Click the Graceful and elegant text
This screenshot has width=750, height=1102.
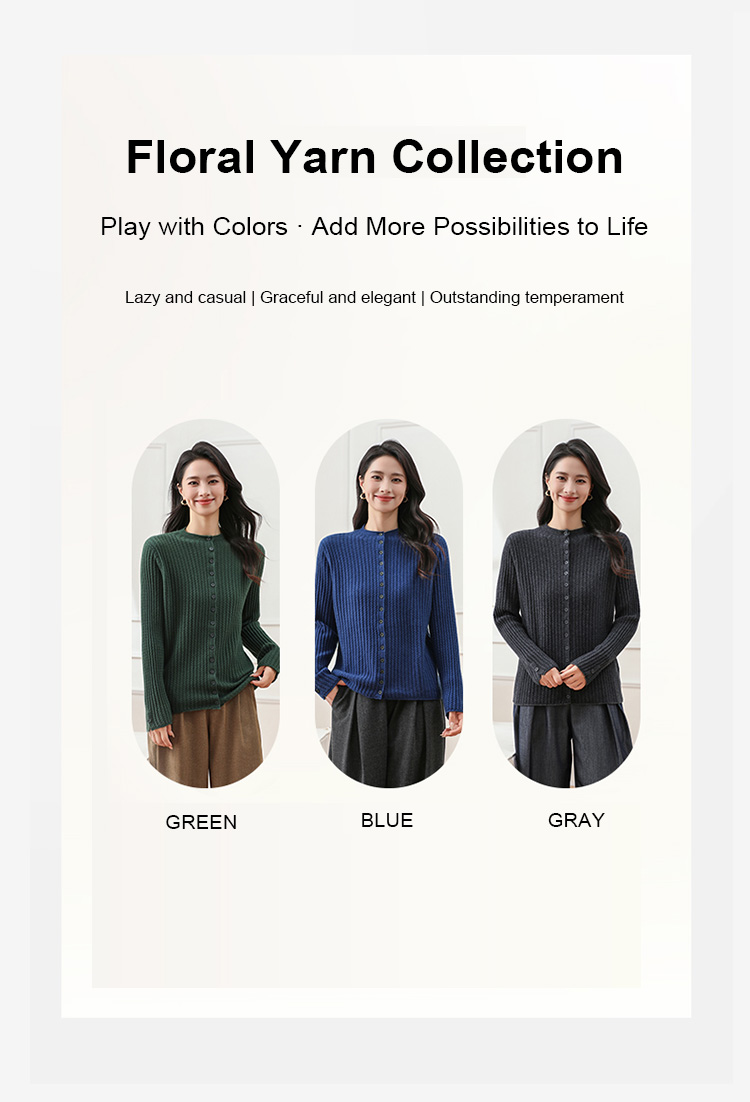(338, 297)
